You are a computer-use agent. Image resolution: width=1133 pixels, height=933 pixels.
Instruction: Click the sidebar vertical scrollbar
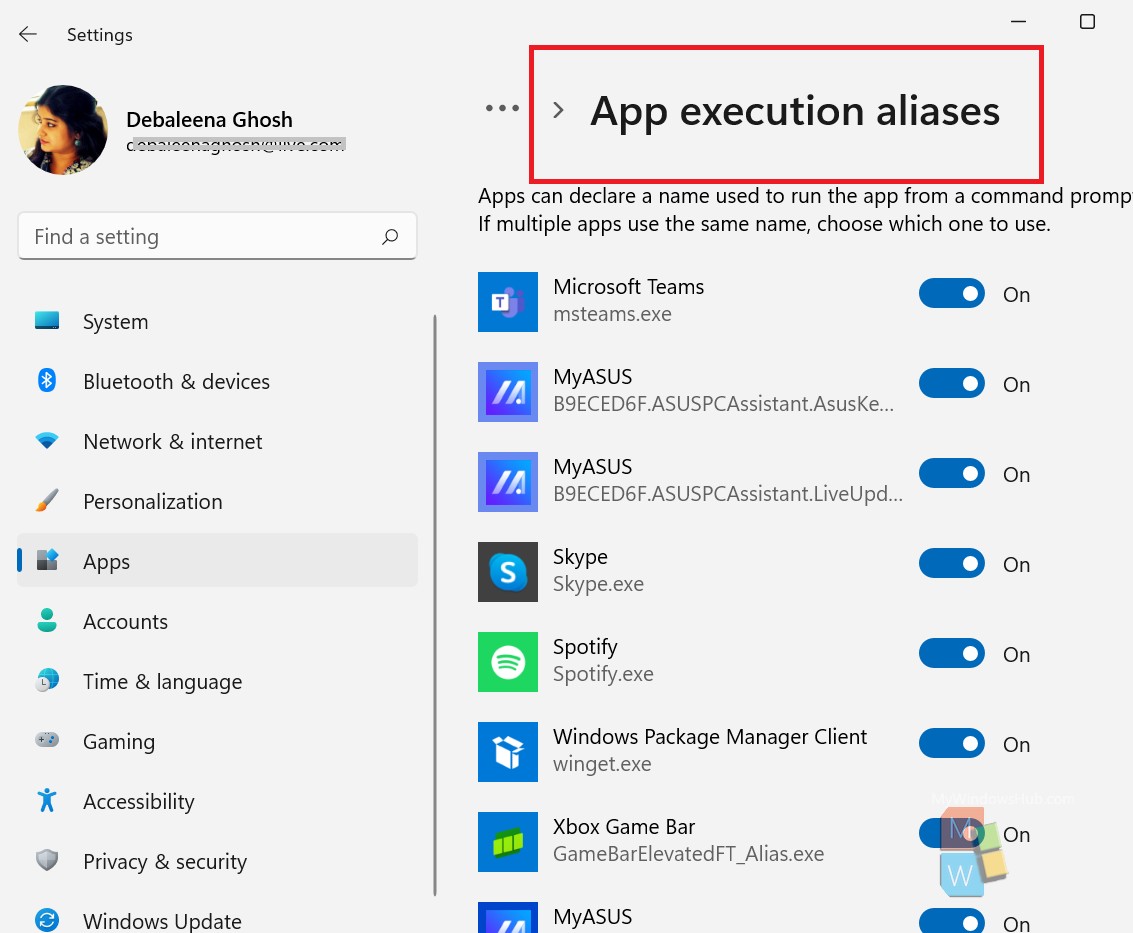point(434,604)
